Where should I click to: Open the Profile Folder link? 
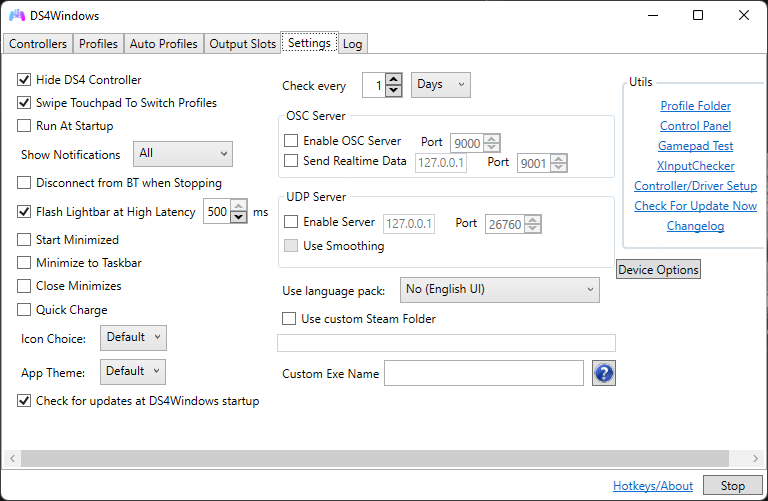(696, 106)
